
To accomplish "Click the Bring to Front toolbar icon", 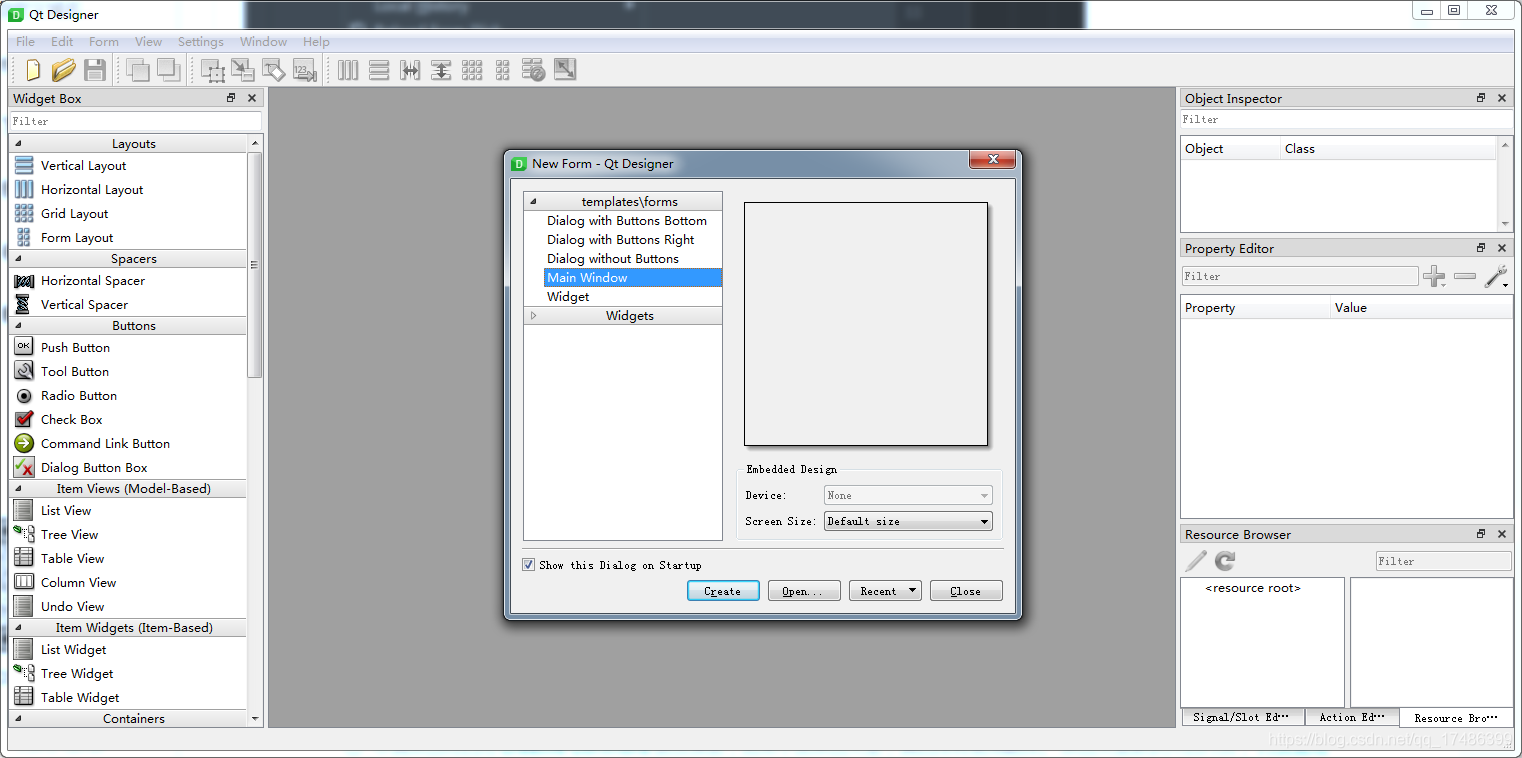I will pyautogui.click(x=138, y=70).
